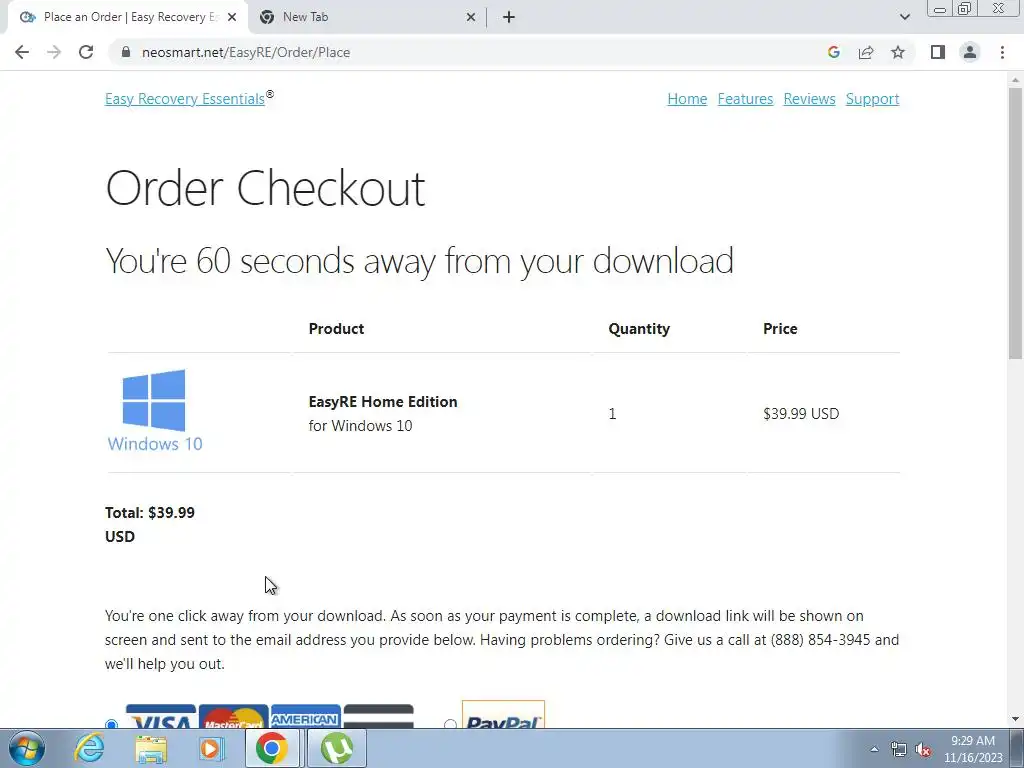The height and width of the screenshot is (768, 1024).
Task: Open Easy Recovery Essentials link
Action: point(185,99)
